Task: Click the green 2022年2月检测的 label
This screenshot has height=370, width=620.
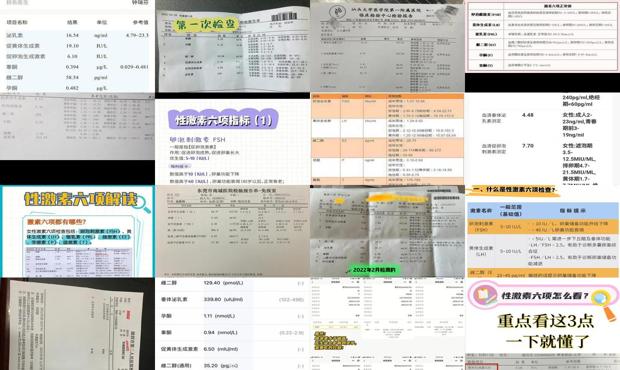Action: (x=373, y=270)
